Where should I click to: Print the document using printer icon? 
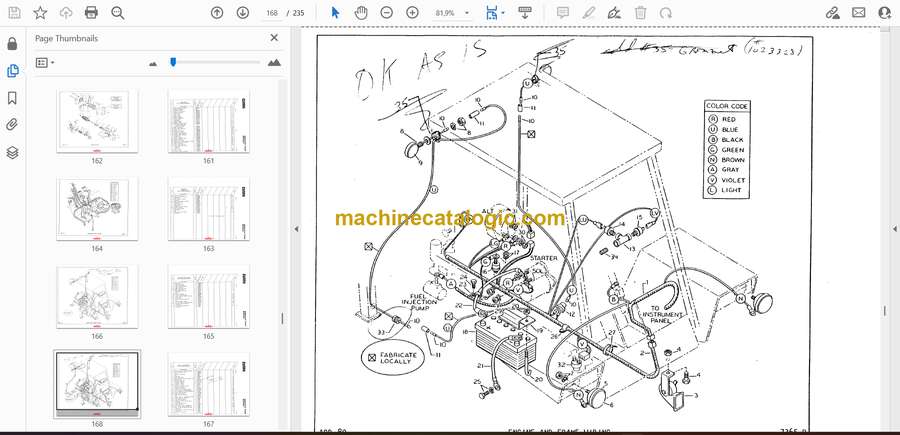click(91, 13)
